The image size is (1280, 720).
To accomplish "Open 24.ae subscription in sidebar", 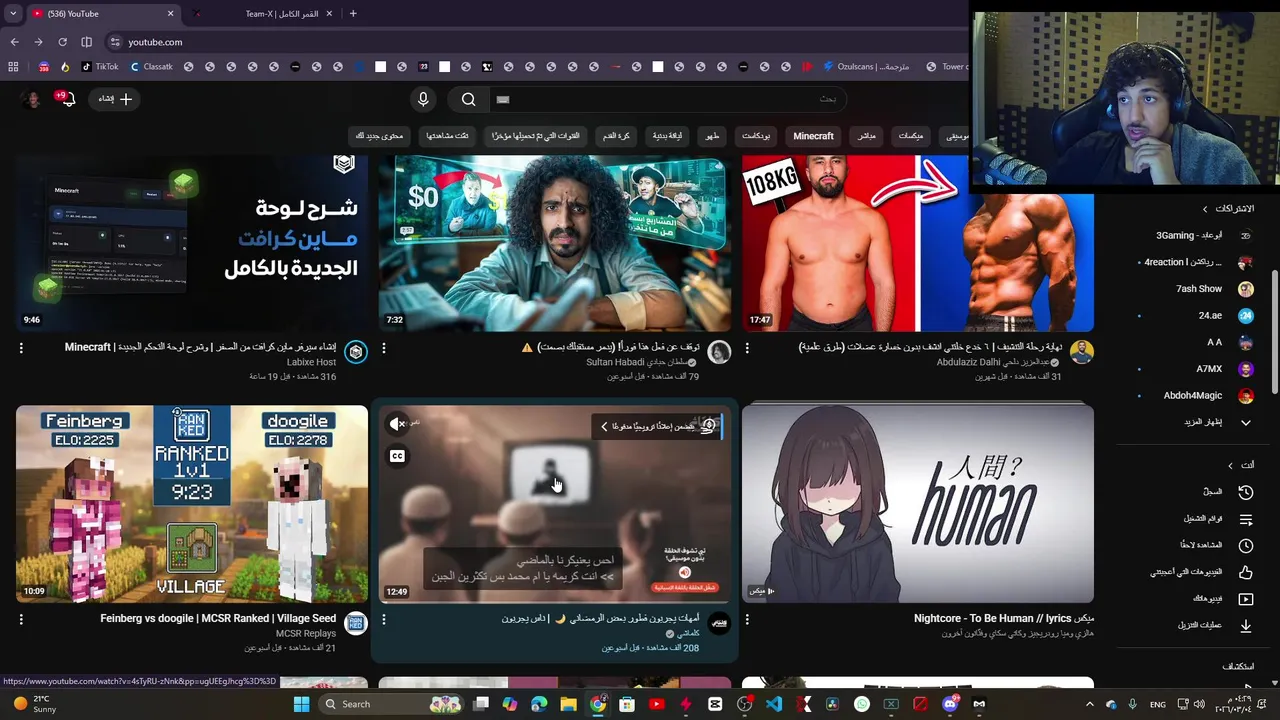I will tap(1204, 315).
